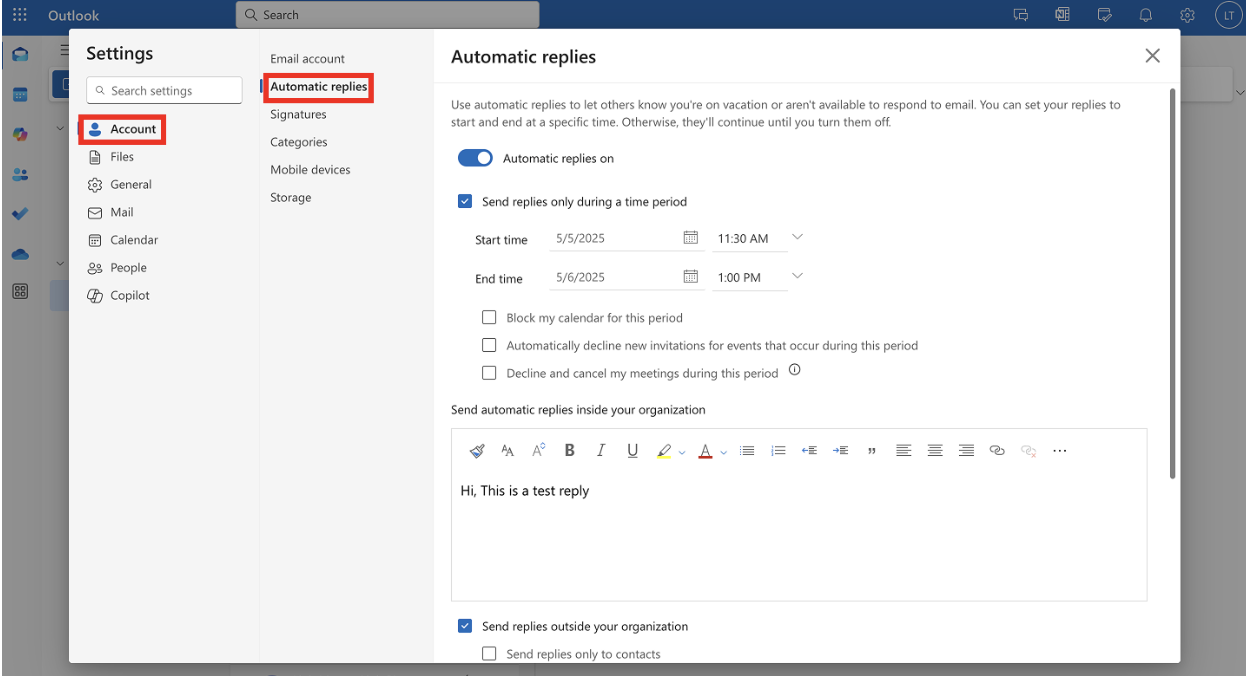
Task: Align text to the right
Action: 966,451
